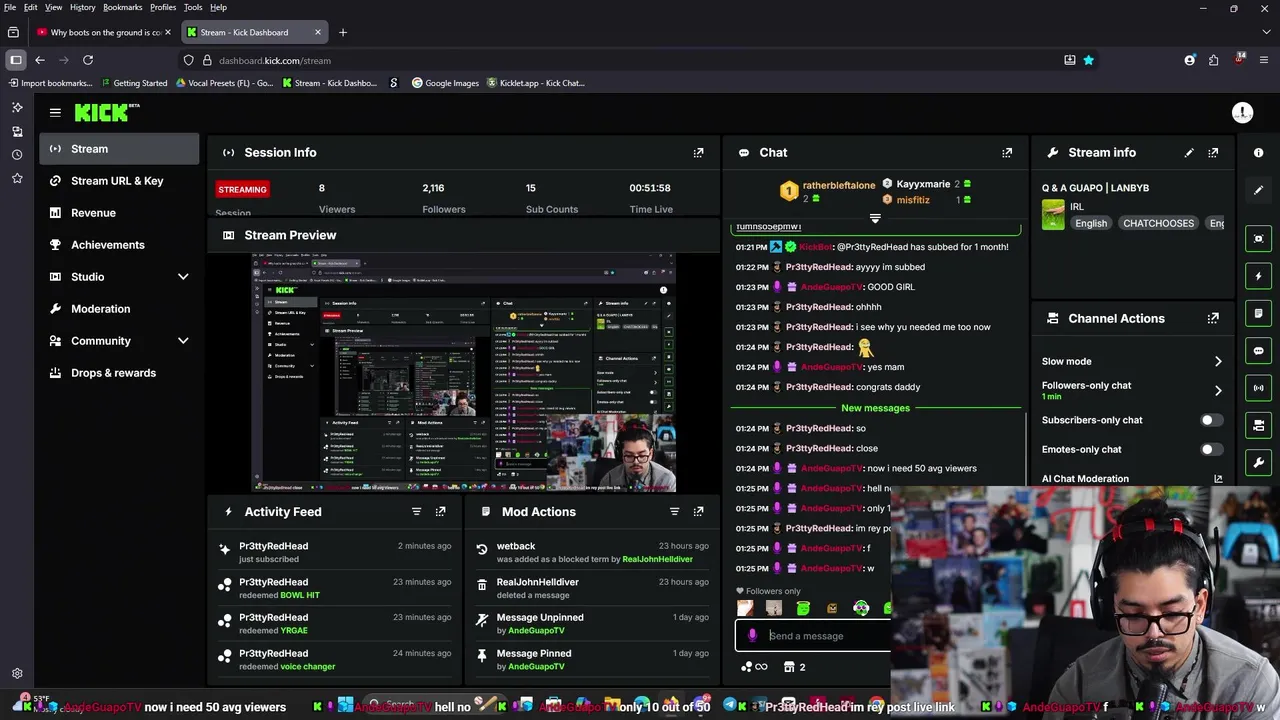1280x720 pixels.
Task: Click the CHATCHOOSES tag
Action: [1158, 223]
